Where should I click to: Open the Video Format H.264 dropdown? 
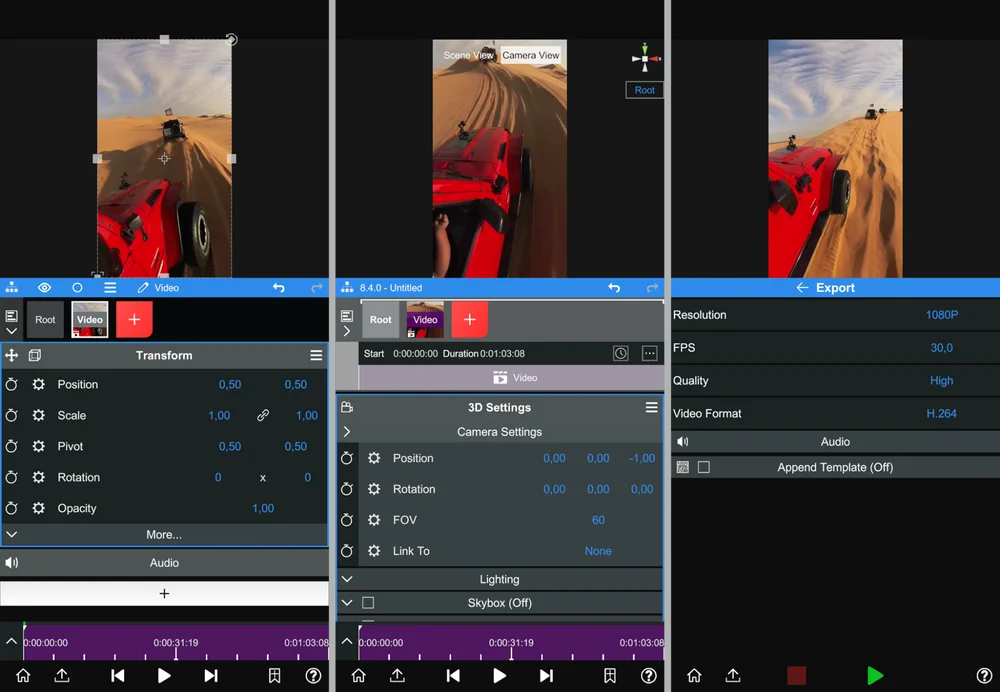coord(941,414)
